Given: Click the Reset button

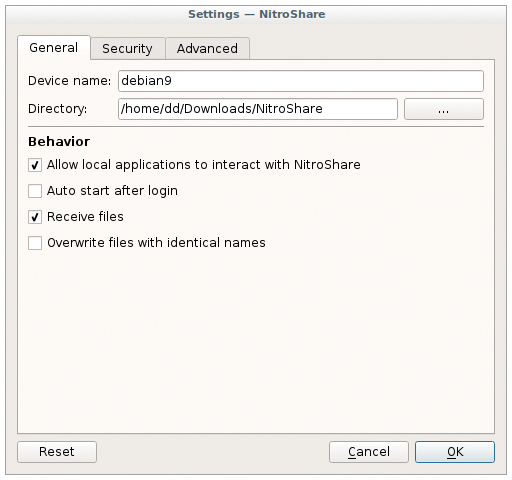Looking at the screenshot, I should 57,452.
